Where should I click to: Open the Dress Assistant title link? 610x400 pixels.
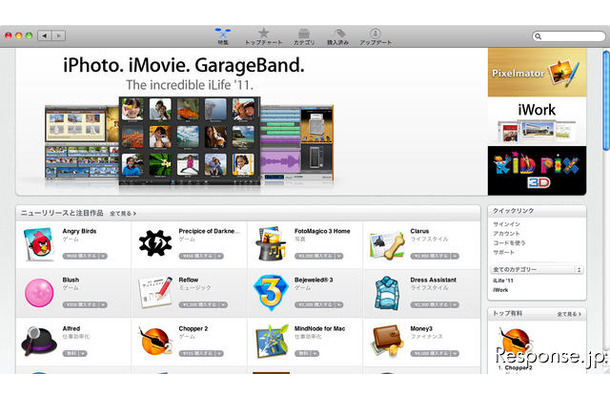[x=433, y=280]
